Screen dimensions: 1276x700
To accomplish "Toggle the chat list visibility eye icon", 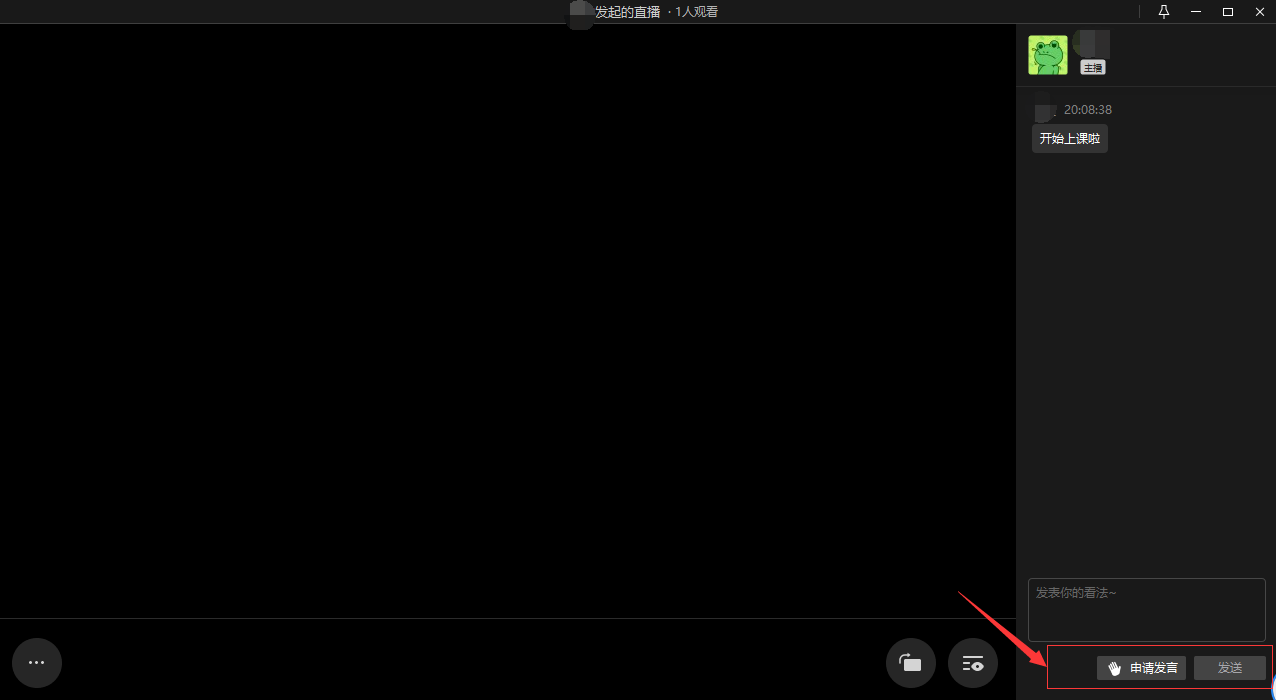I will point(972,663).
